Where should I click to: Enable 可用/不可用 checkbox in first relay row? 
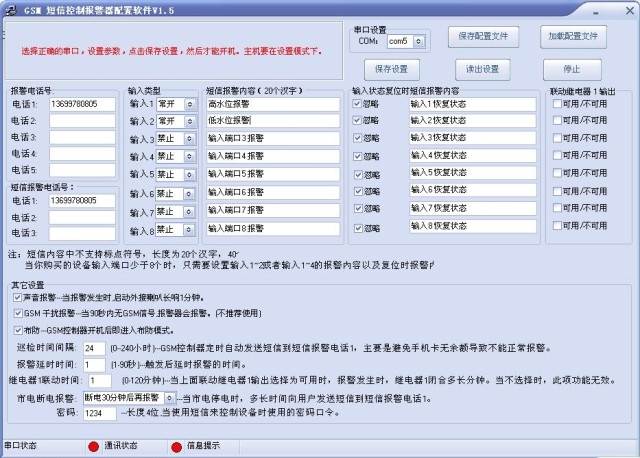coord(557,103)
